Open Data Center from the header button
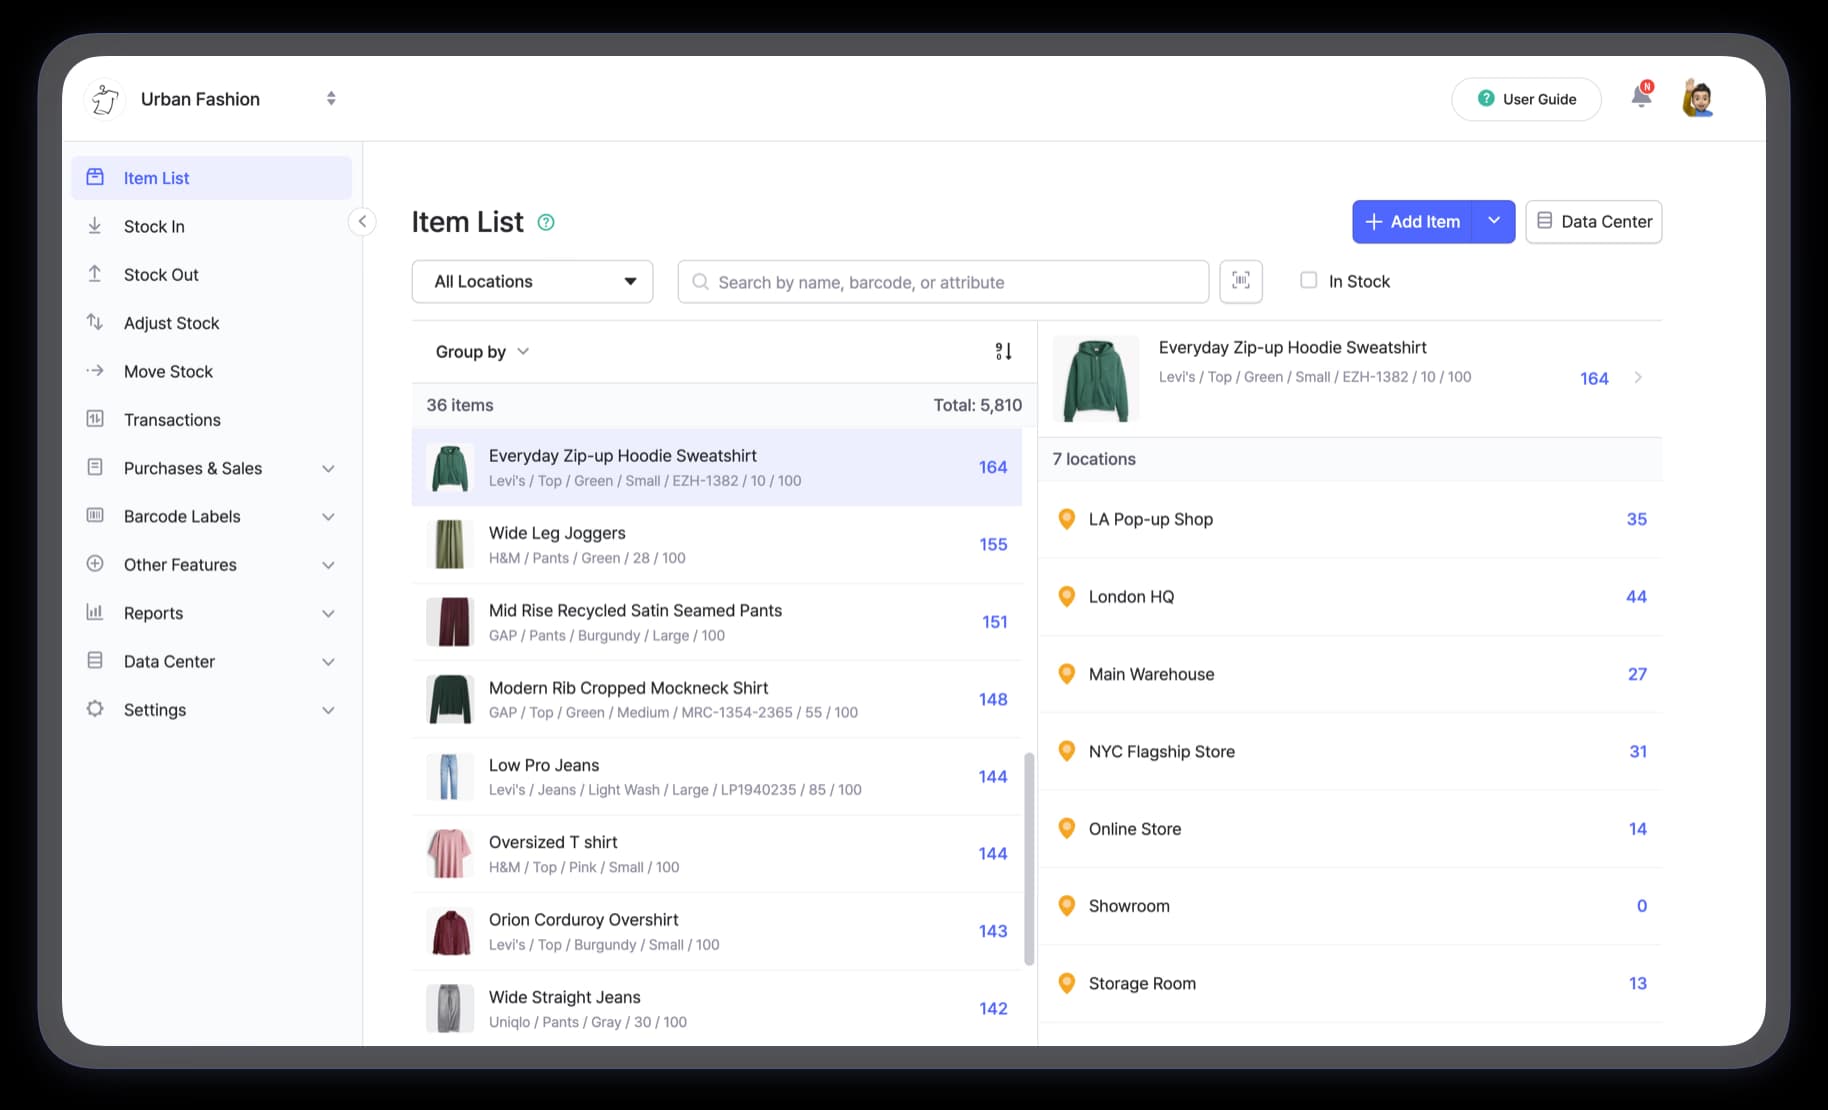Viewport: 1828px width, 1110px height. click(x=1594, y=222)
